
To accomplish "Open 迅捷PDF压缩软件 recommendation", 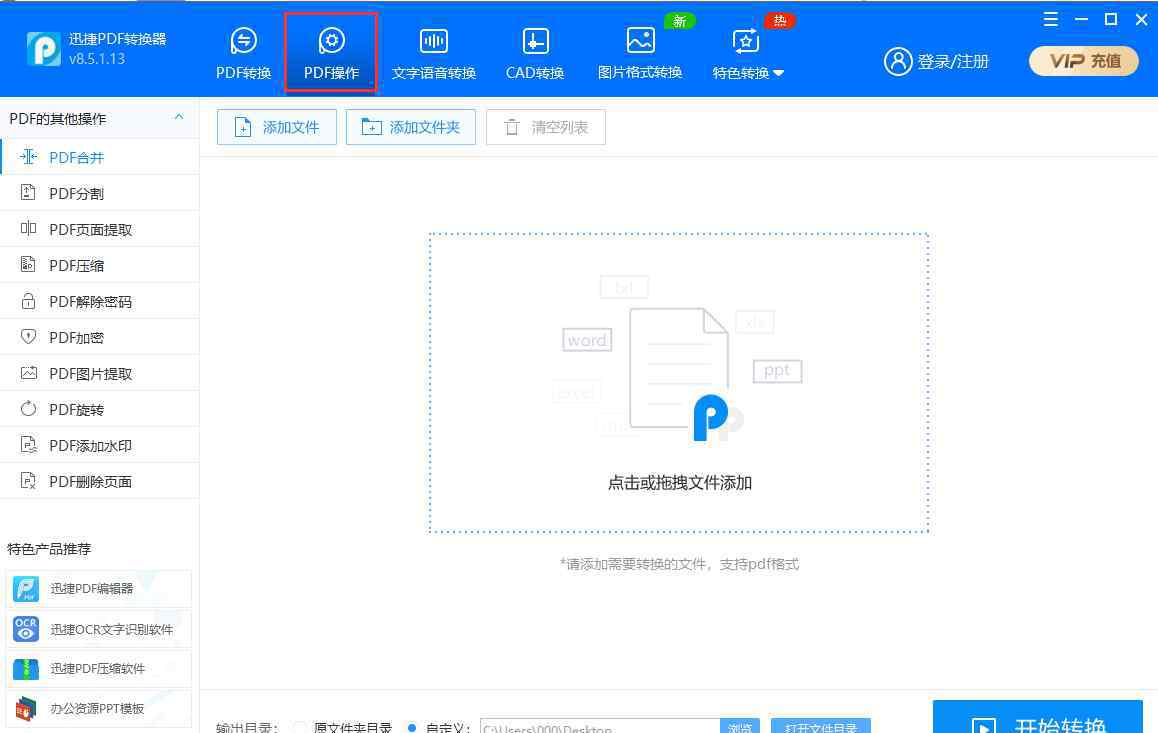I will 98,669.
